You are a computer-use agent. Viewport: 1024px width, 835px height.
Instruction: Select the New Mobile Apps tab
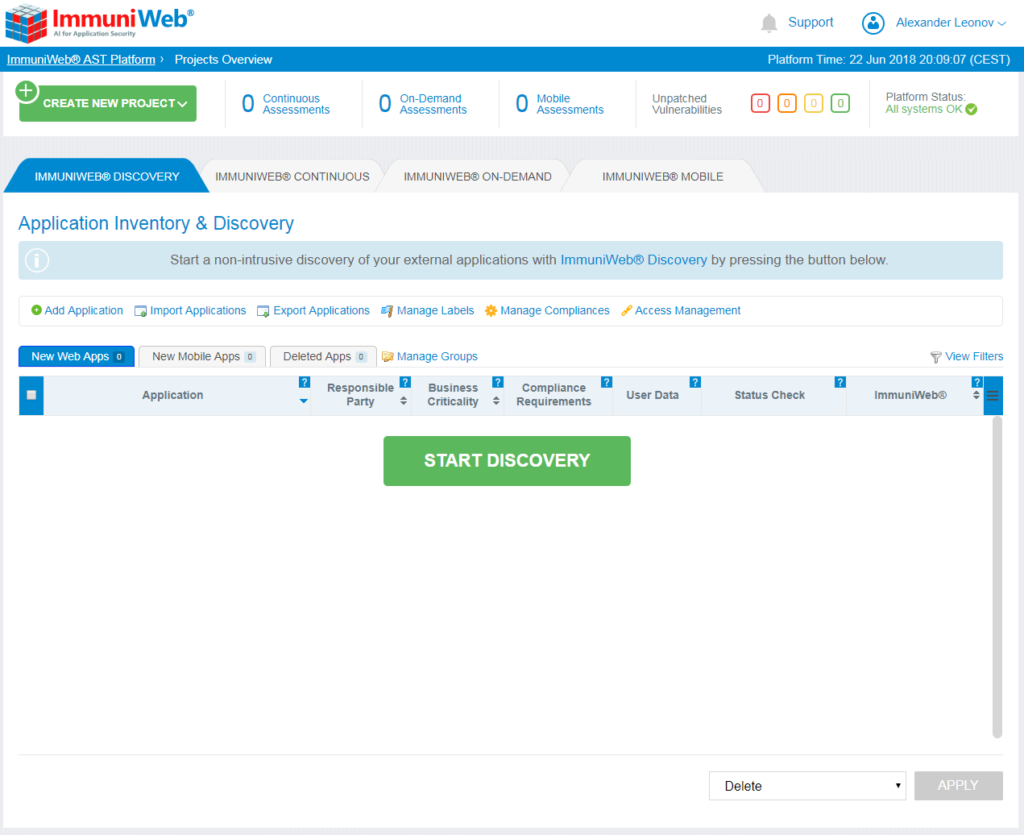pos(202,356)
